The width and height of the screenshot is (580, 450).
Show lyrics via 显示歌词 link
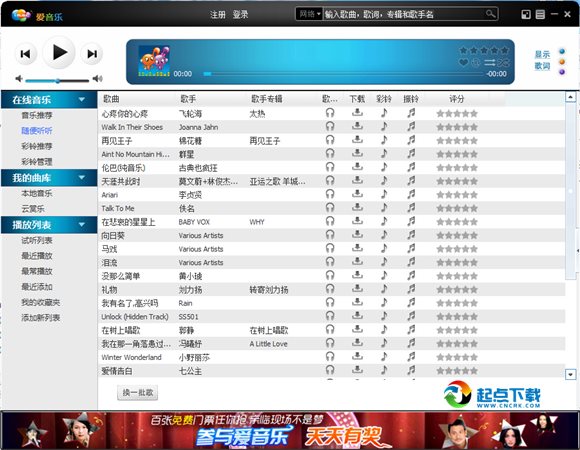(x=542, y=60)
